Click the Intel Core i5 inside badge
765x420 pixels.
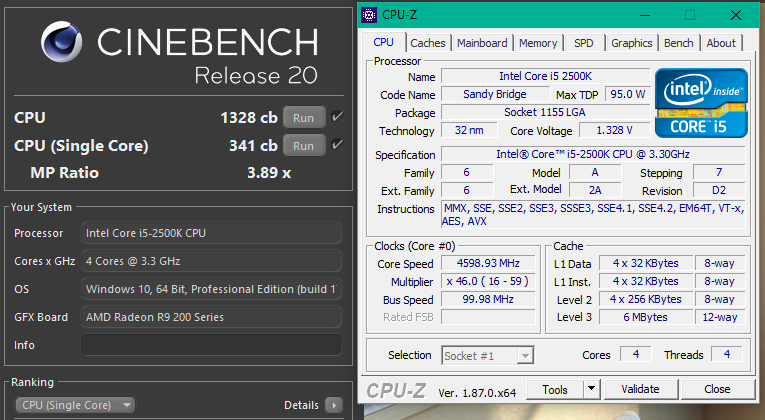click(701, 103)
